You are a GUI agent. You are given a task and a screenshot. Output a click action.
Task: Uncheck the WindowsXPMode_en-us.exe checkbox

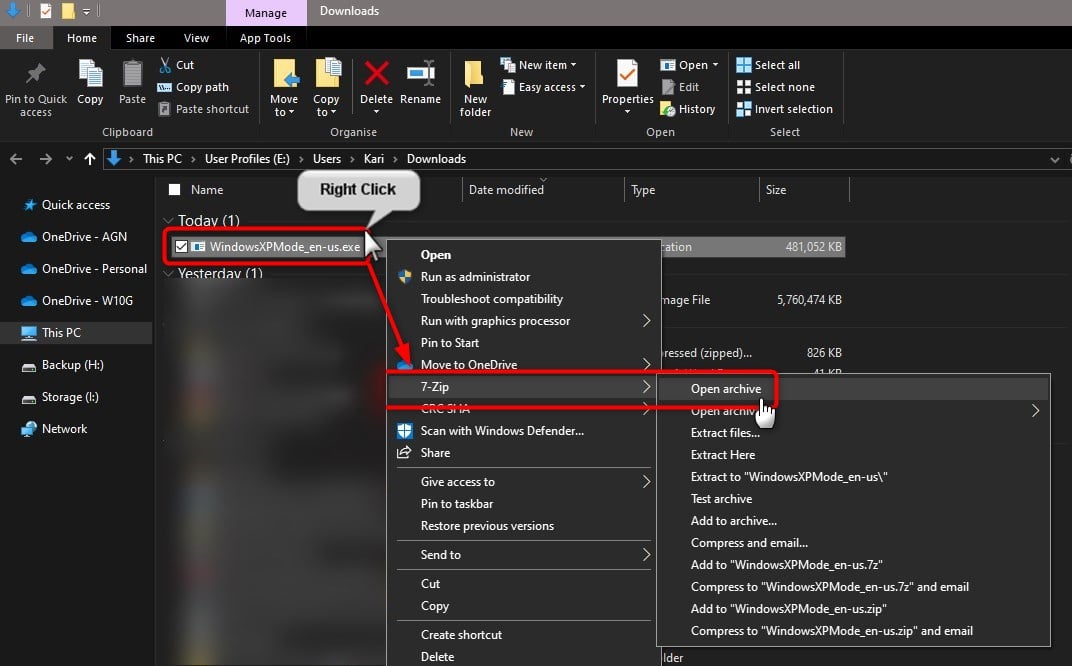(x=181, y=247)
